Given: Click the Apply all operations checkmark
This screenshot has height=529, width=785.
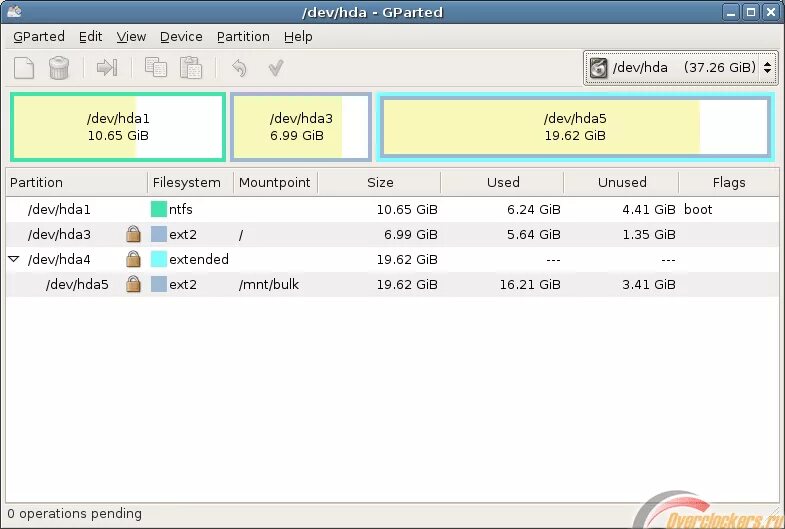Looking at the screenshot, I should pyautogui.click(x=276, y=68).
